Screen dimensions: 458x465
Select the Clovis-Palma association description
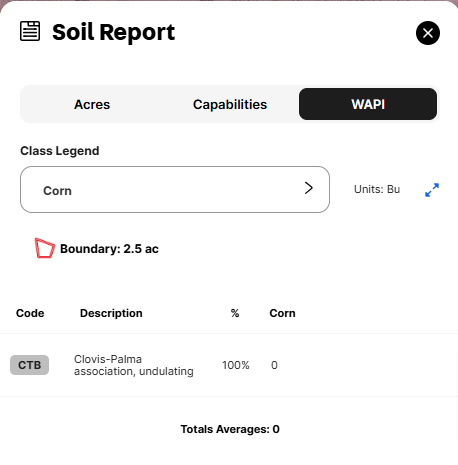(134, 365)
